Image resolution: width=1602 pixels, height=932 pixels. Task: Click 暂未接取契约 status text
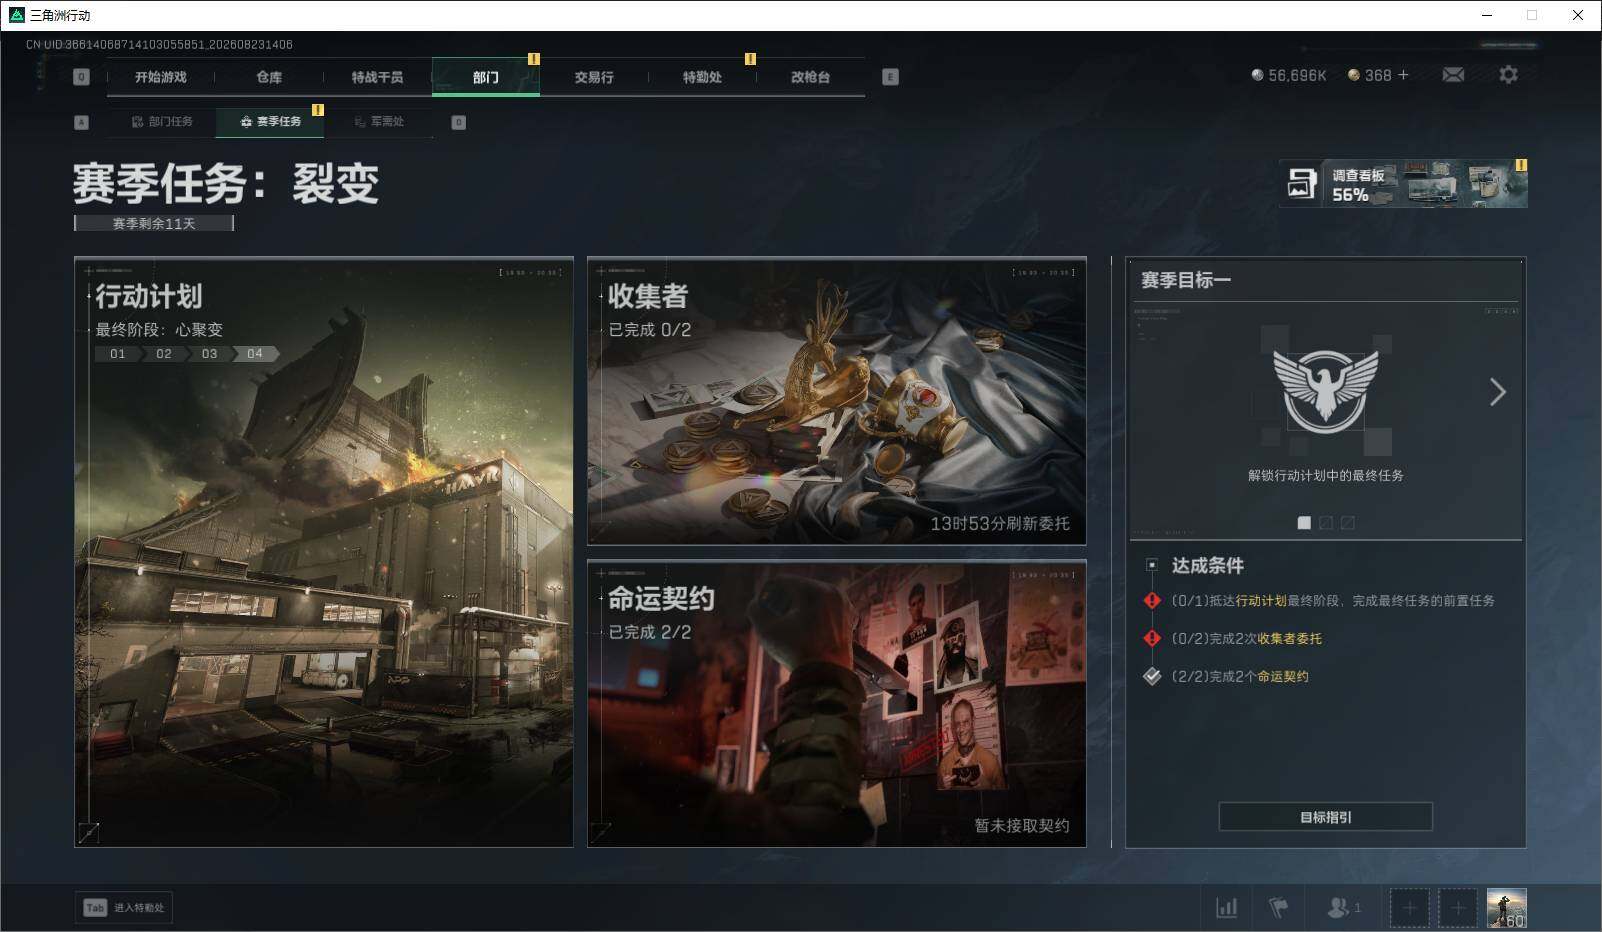click(1022, 826)
